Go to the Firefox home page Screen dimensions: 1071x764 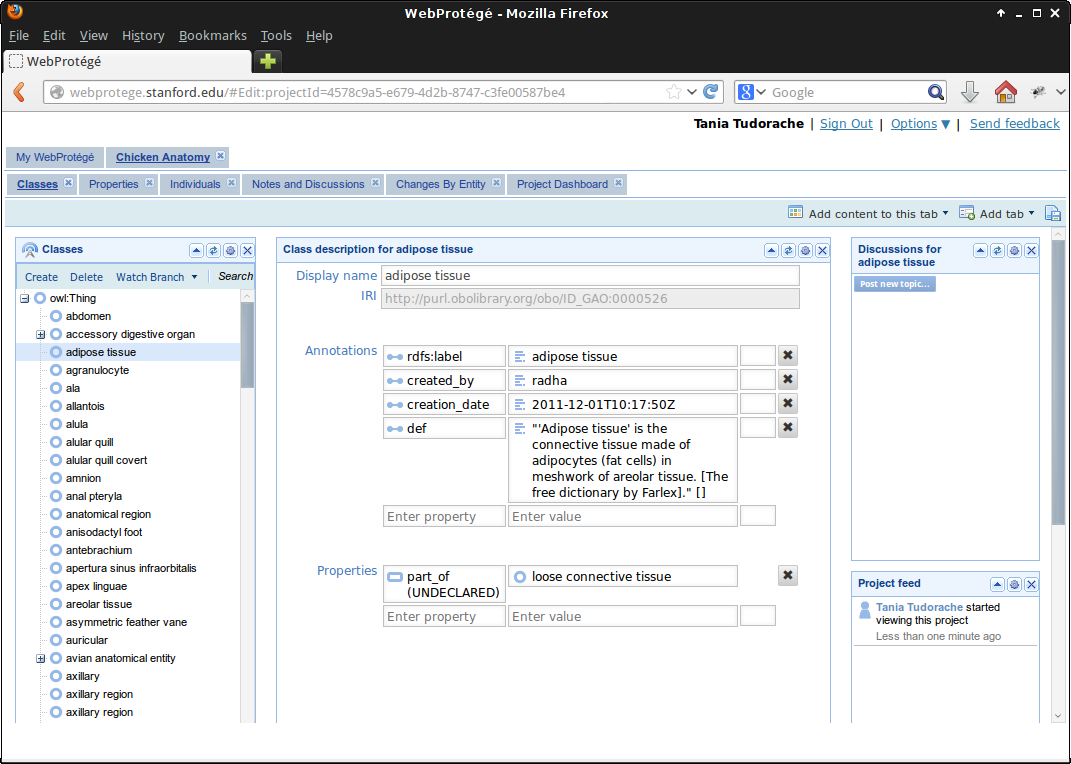(1005, 92)
